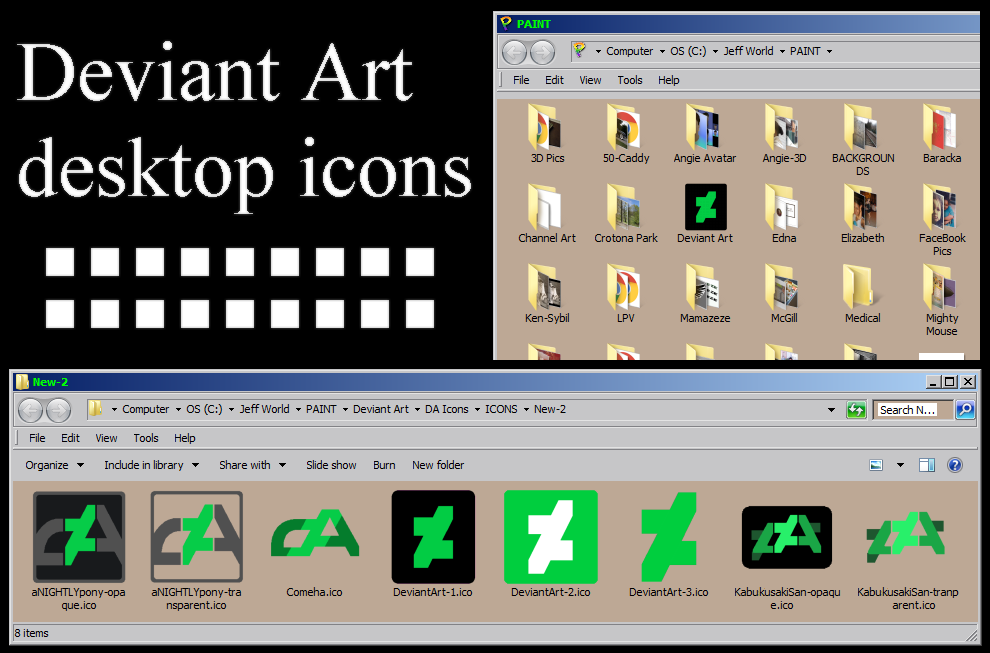This screenshot has height=653, width=990.
Task: Go forward in the New-2 window
Action: tap(59, 410)
